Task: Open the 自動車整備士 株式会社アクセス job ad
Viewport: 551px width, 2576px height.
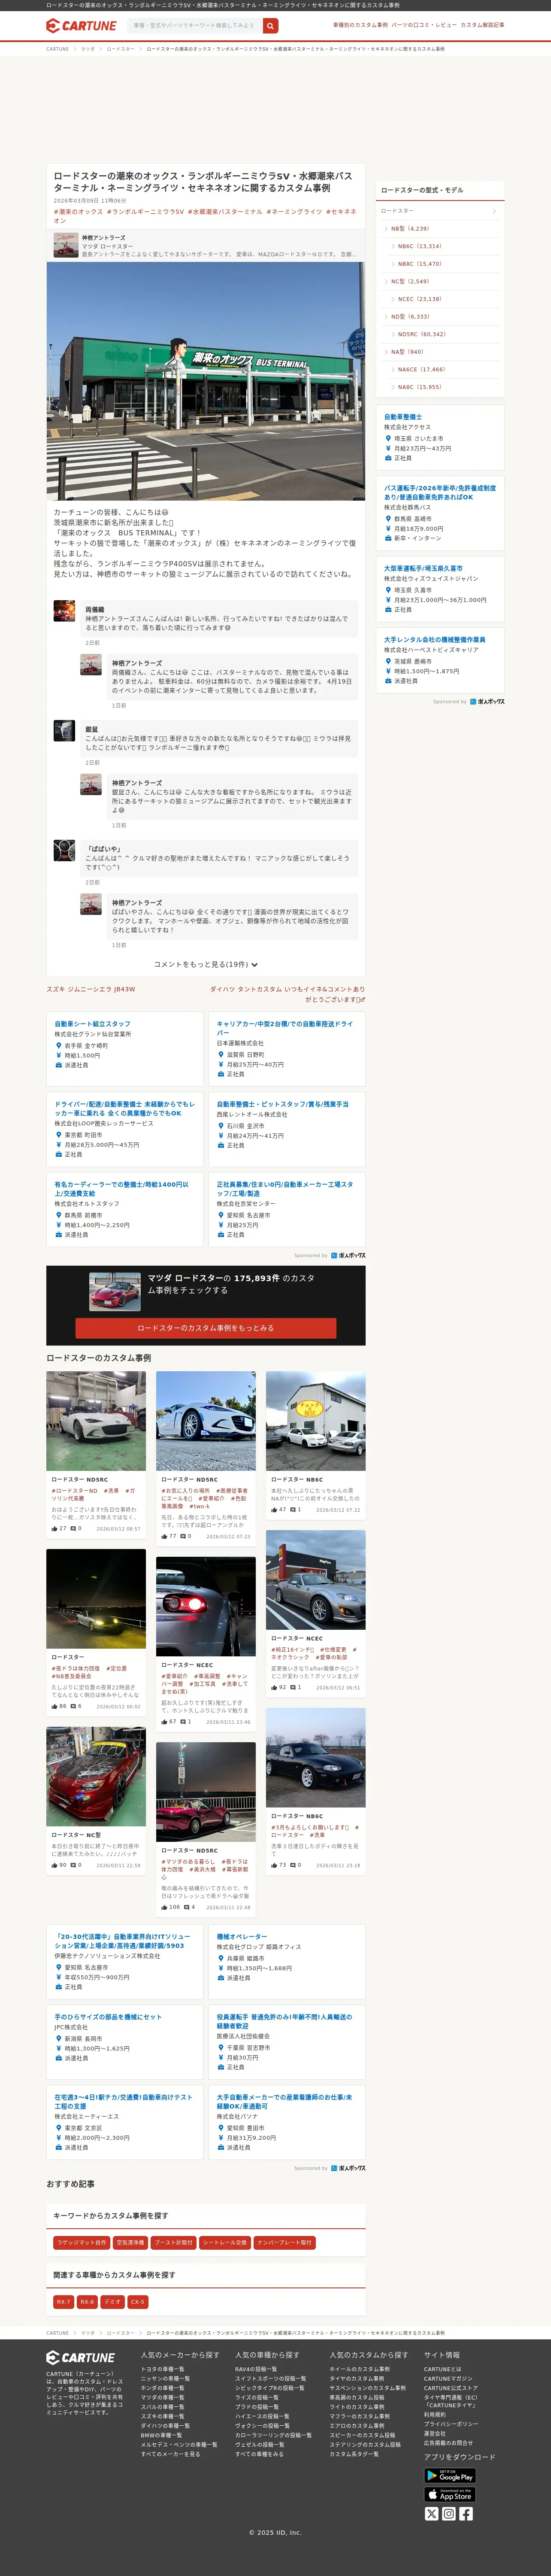Action: pos(440,437)
